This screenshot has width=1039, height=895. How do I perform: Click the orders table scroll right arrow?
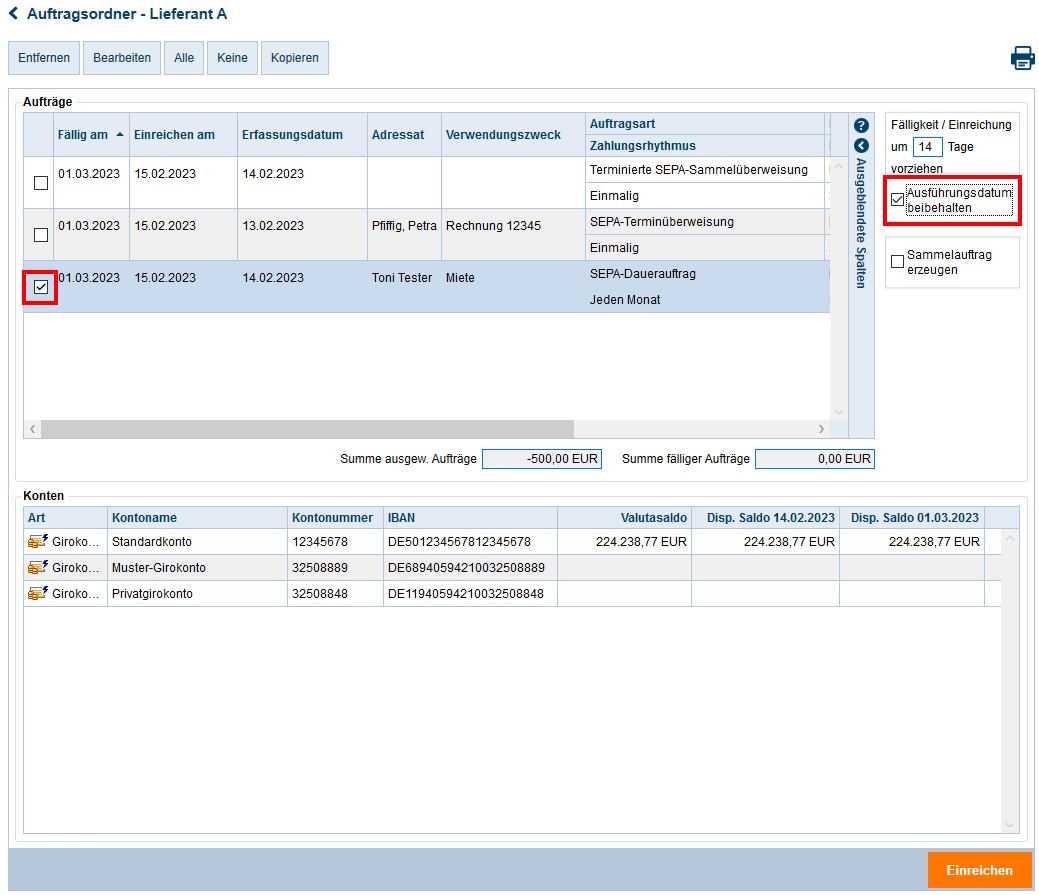coord(821,429)
